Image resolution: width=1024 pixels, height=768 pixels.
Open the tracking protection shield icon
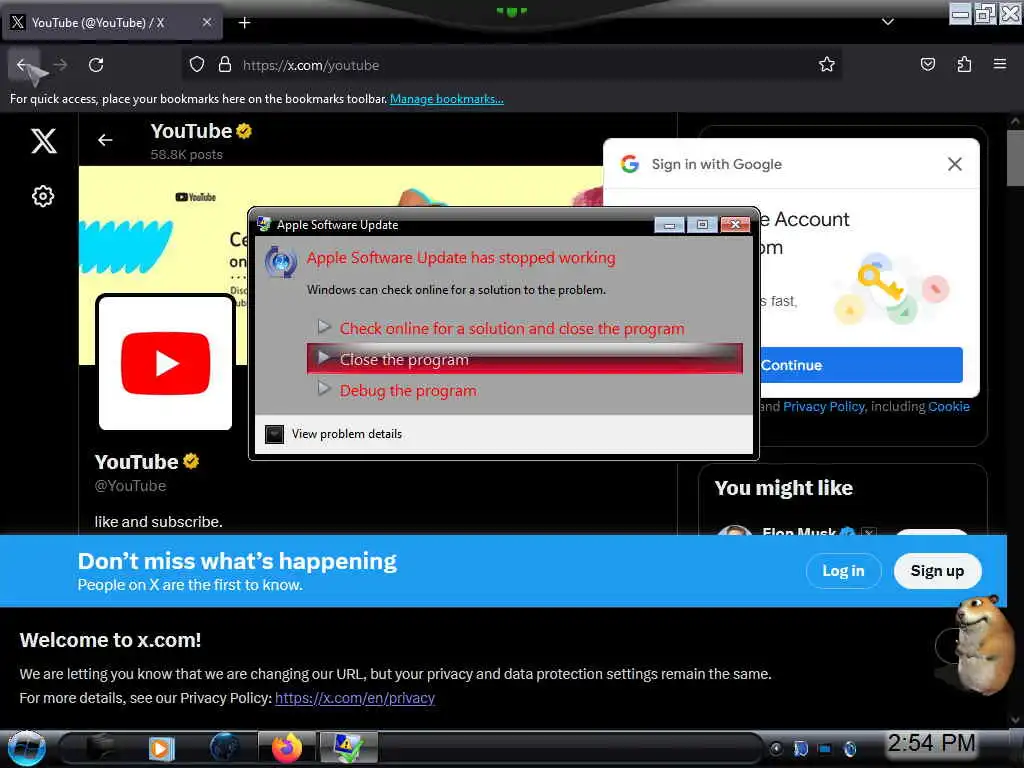[197, 65]
